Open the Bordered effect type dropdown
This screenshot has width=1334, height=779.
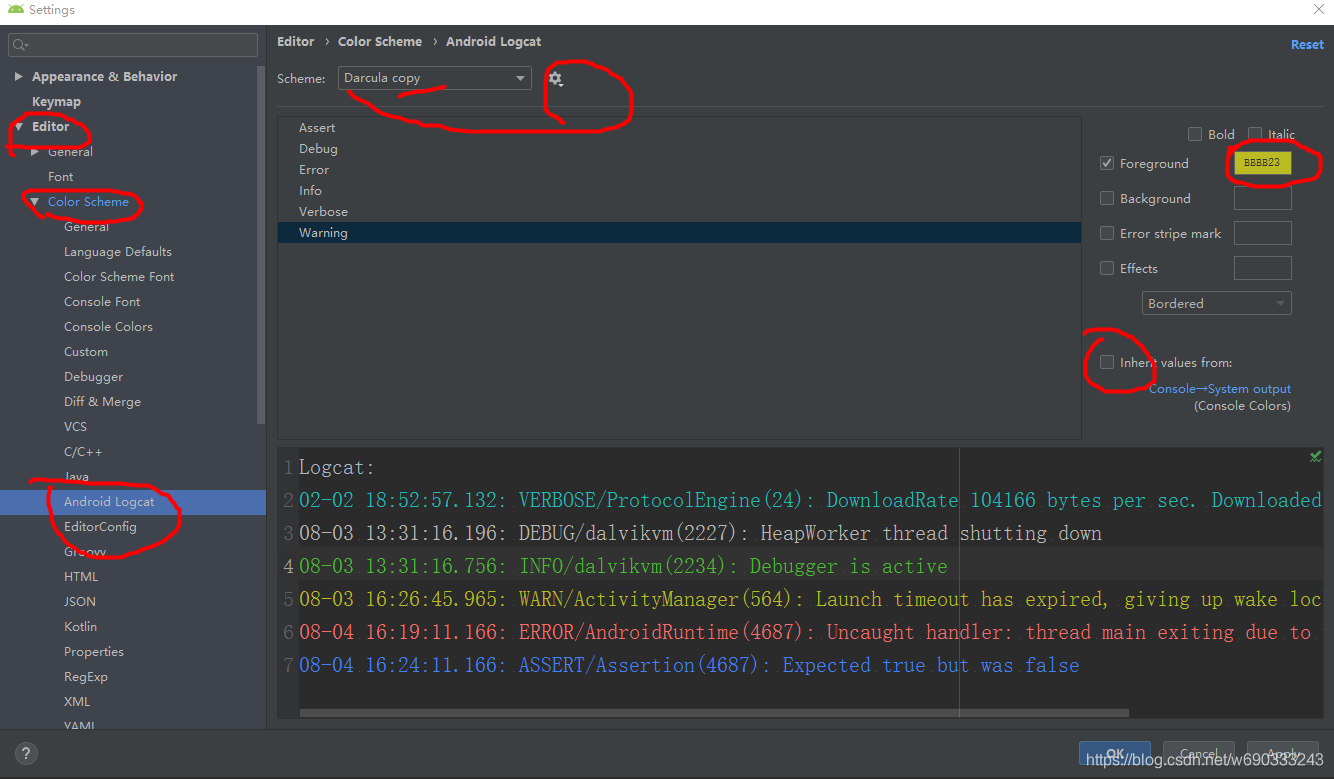pos(1217,303)
